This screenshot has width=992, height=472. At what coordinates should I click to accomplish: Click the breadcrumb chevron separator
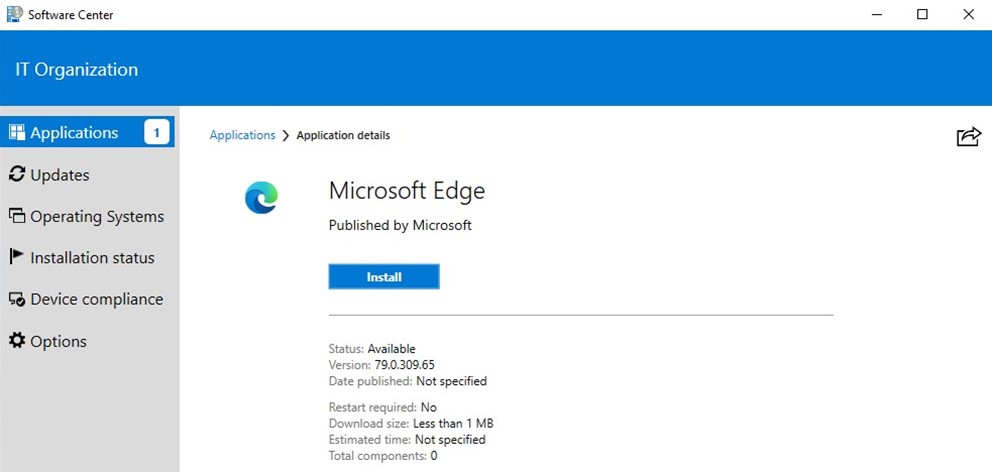click(x=285, y=136)
